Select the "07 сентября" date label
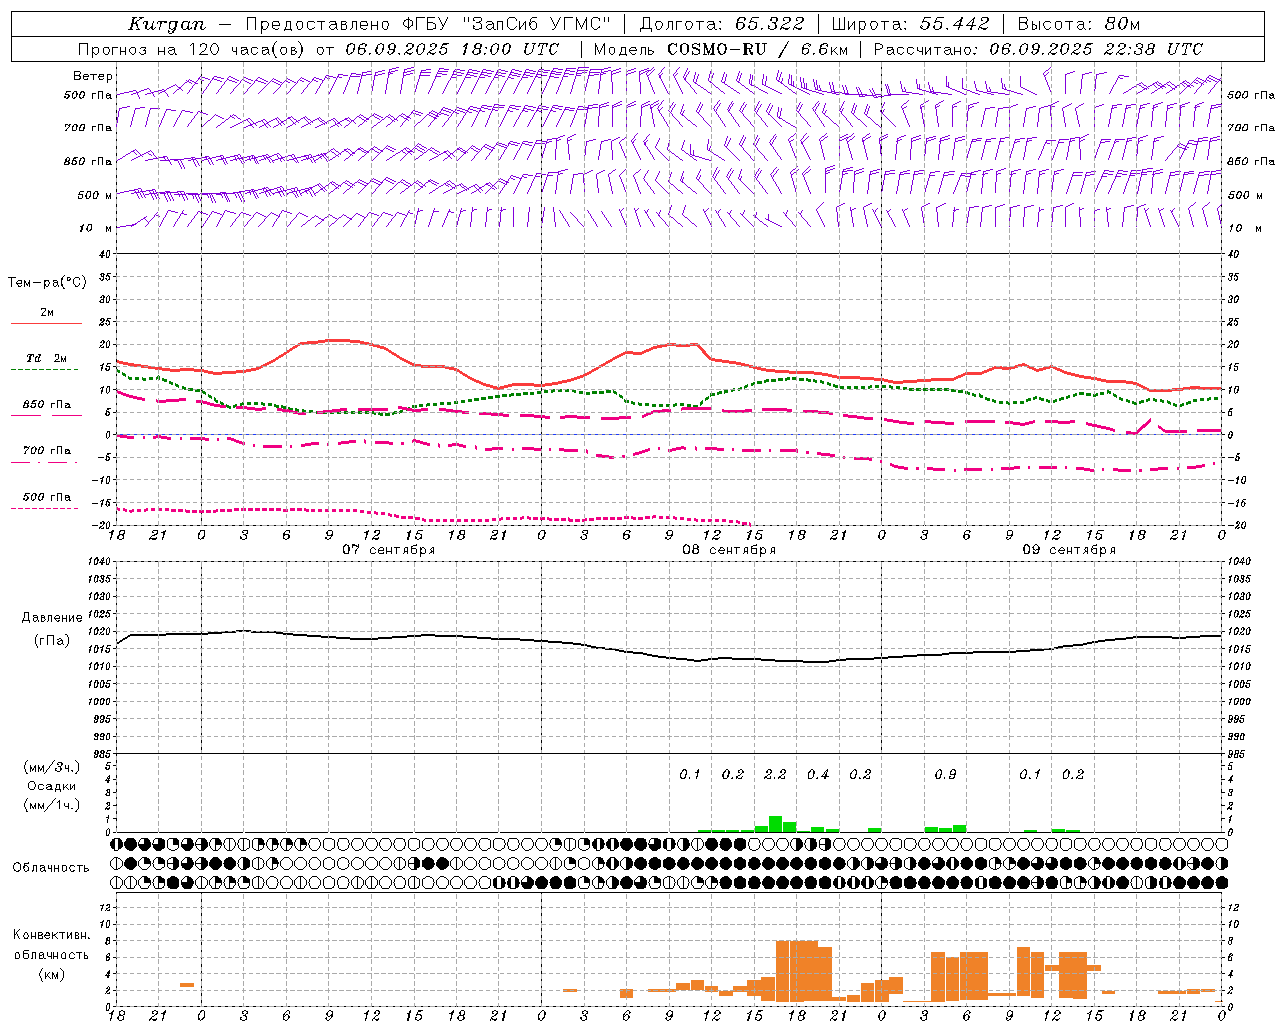The width and height of the screenshot is (1280, 1024). click(x=389, y=550)
